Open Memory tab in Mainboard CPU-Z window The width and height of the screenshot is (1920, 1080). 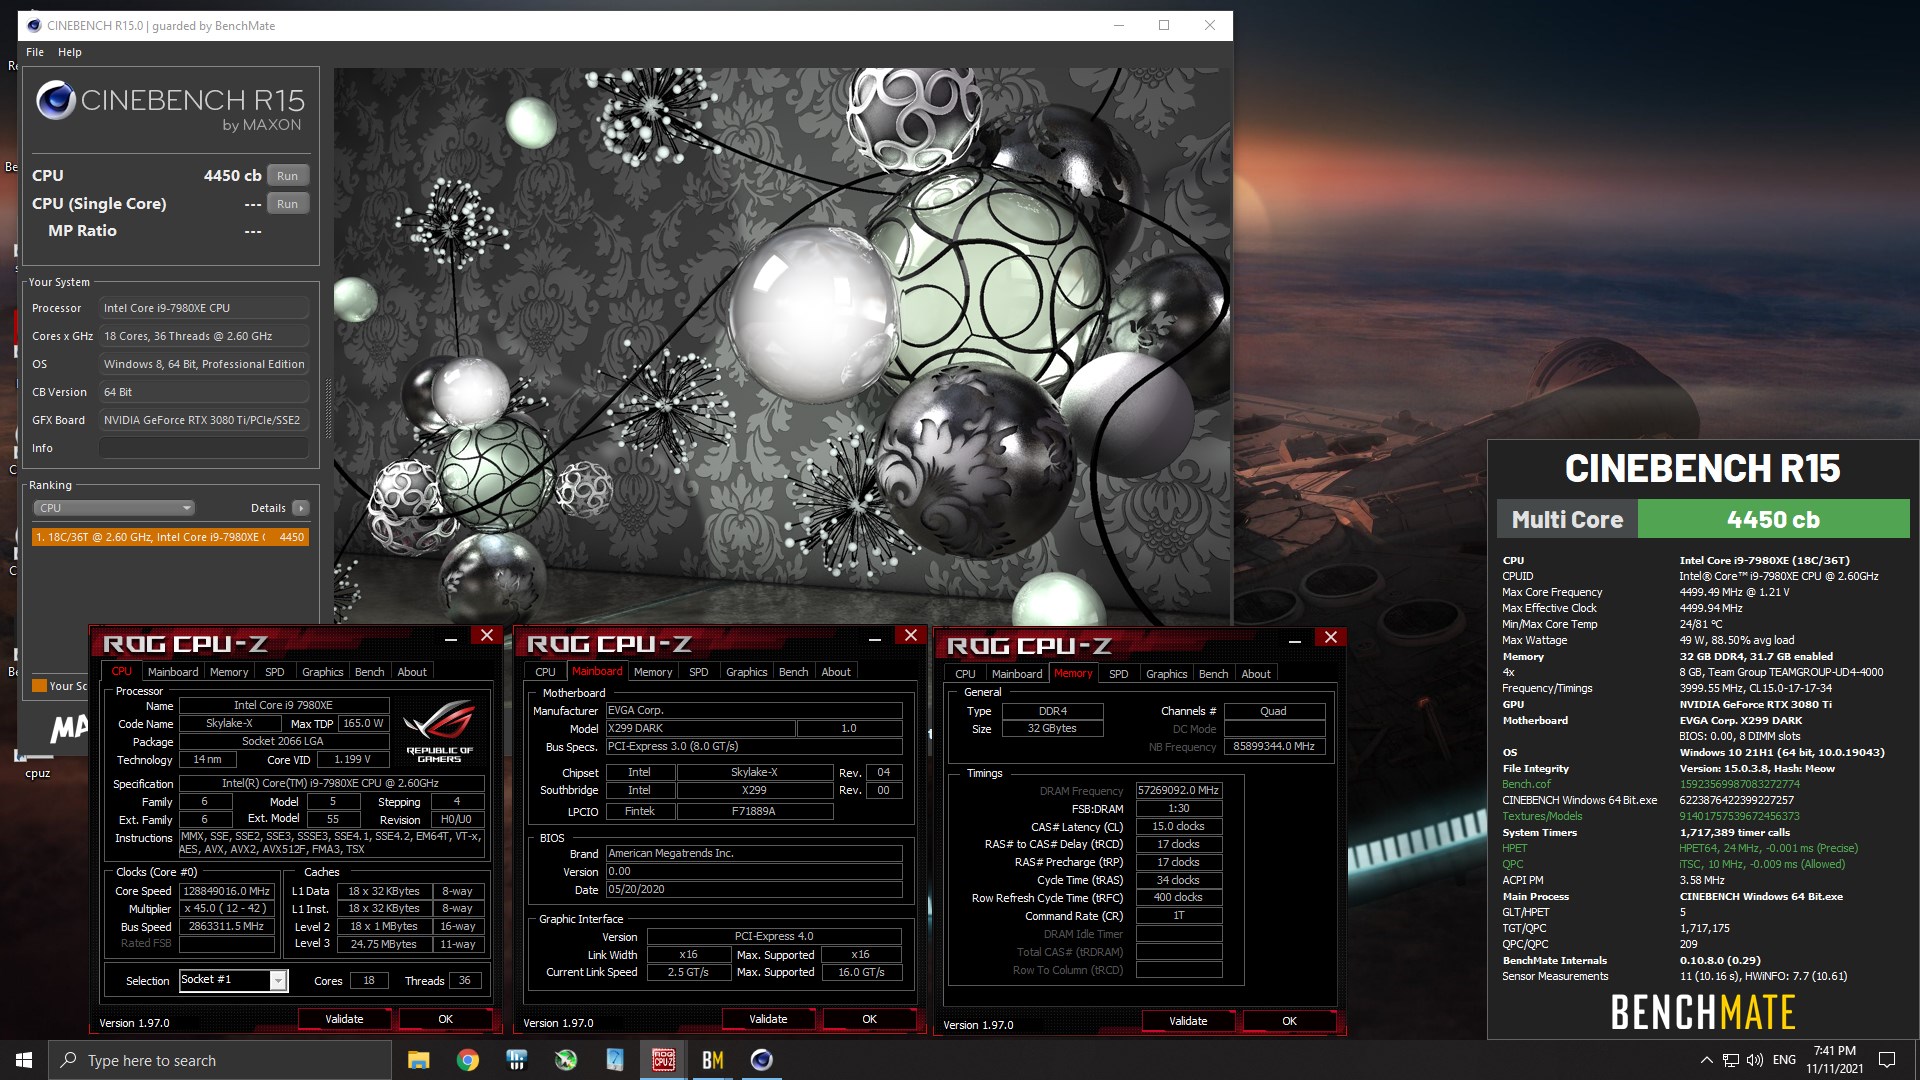[x=653, y=672]
